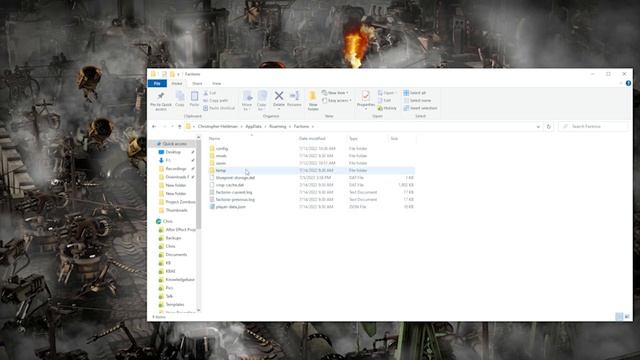
Task: Click the Refresh button beside address bar
Action: 548,127
